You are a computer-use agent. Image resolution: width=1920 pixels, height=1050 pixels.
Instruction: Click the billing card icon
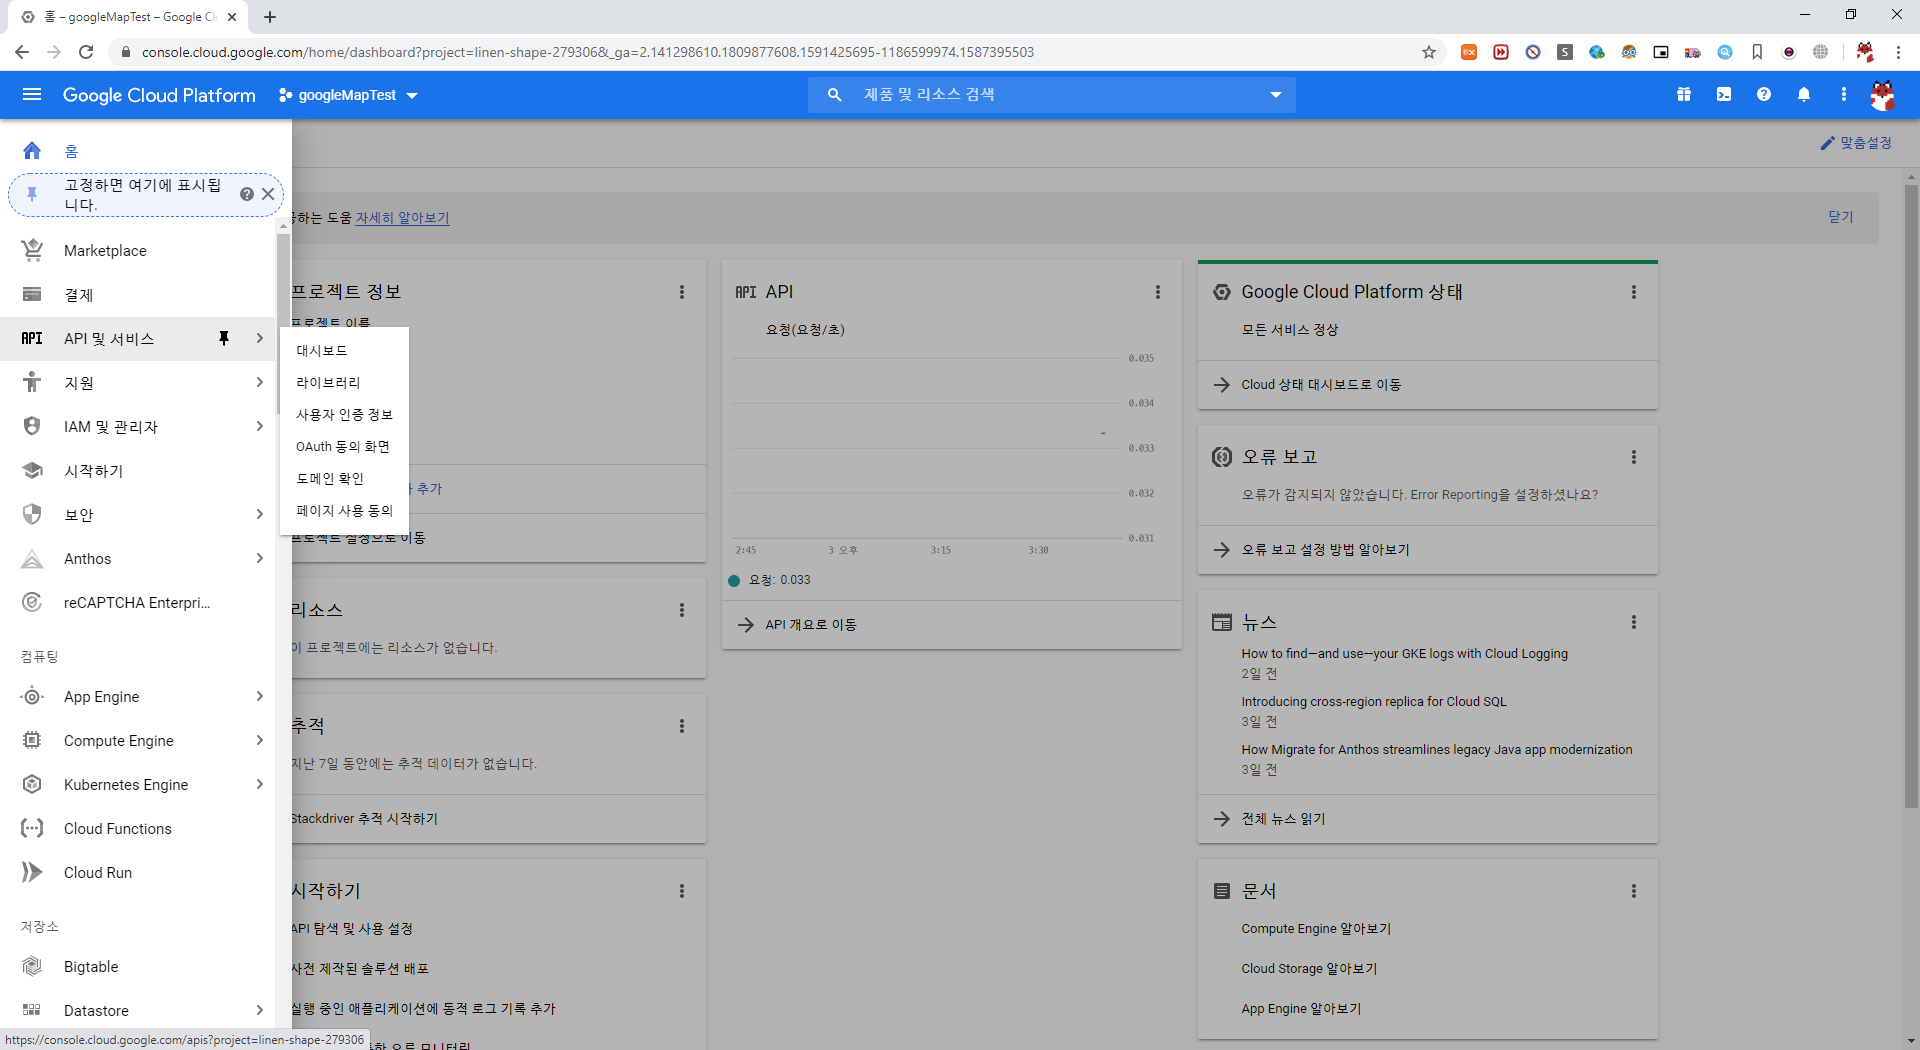pyautogui.click(x=32, y=295)
